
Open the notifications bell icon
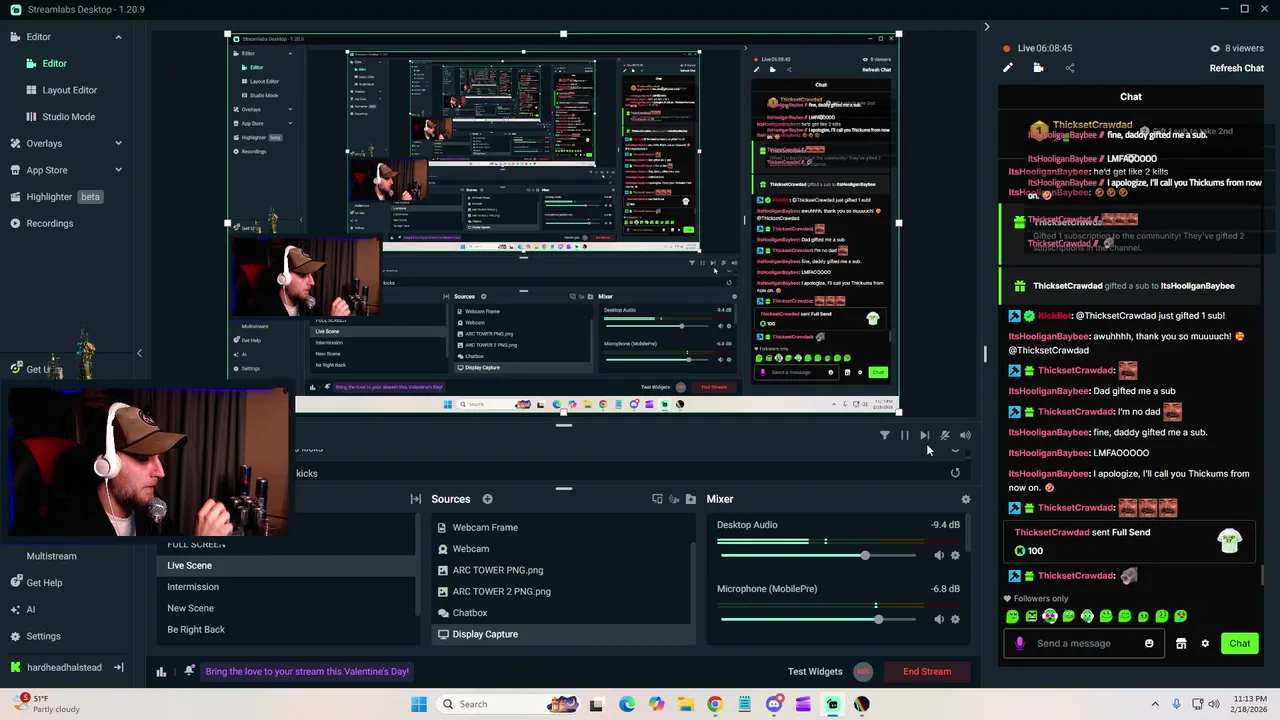(189, 671)
